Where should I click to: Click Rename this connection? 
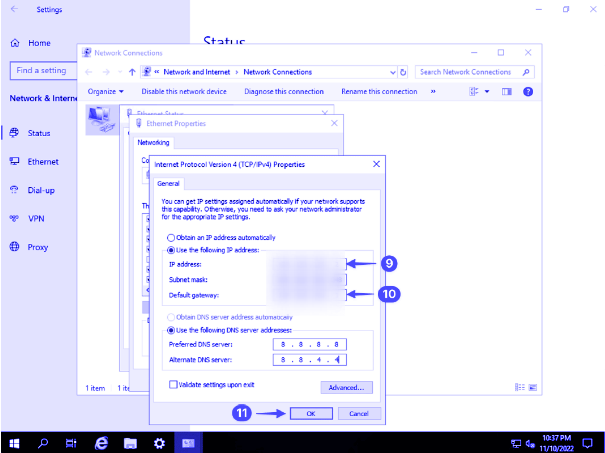click(x=379, y=91)
